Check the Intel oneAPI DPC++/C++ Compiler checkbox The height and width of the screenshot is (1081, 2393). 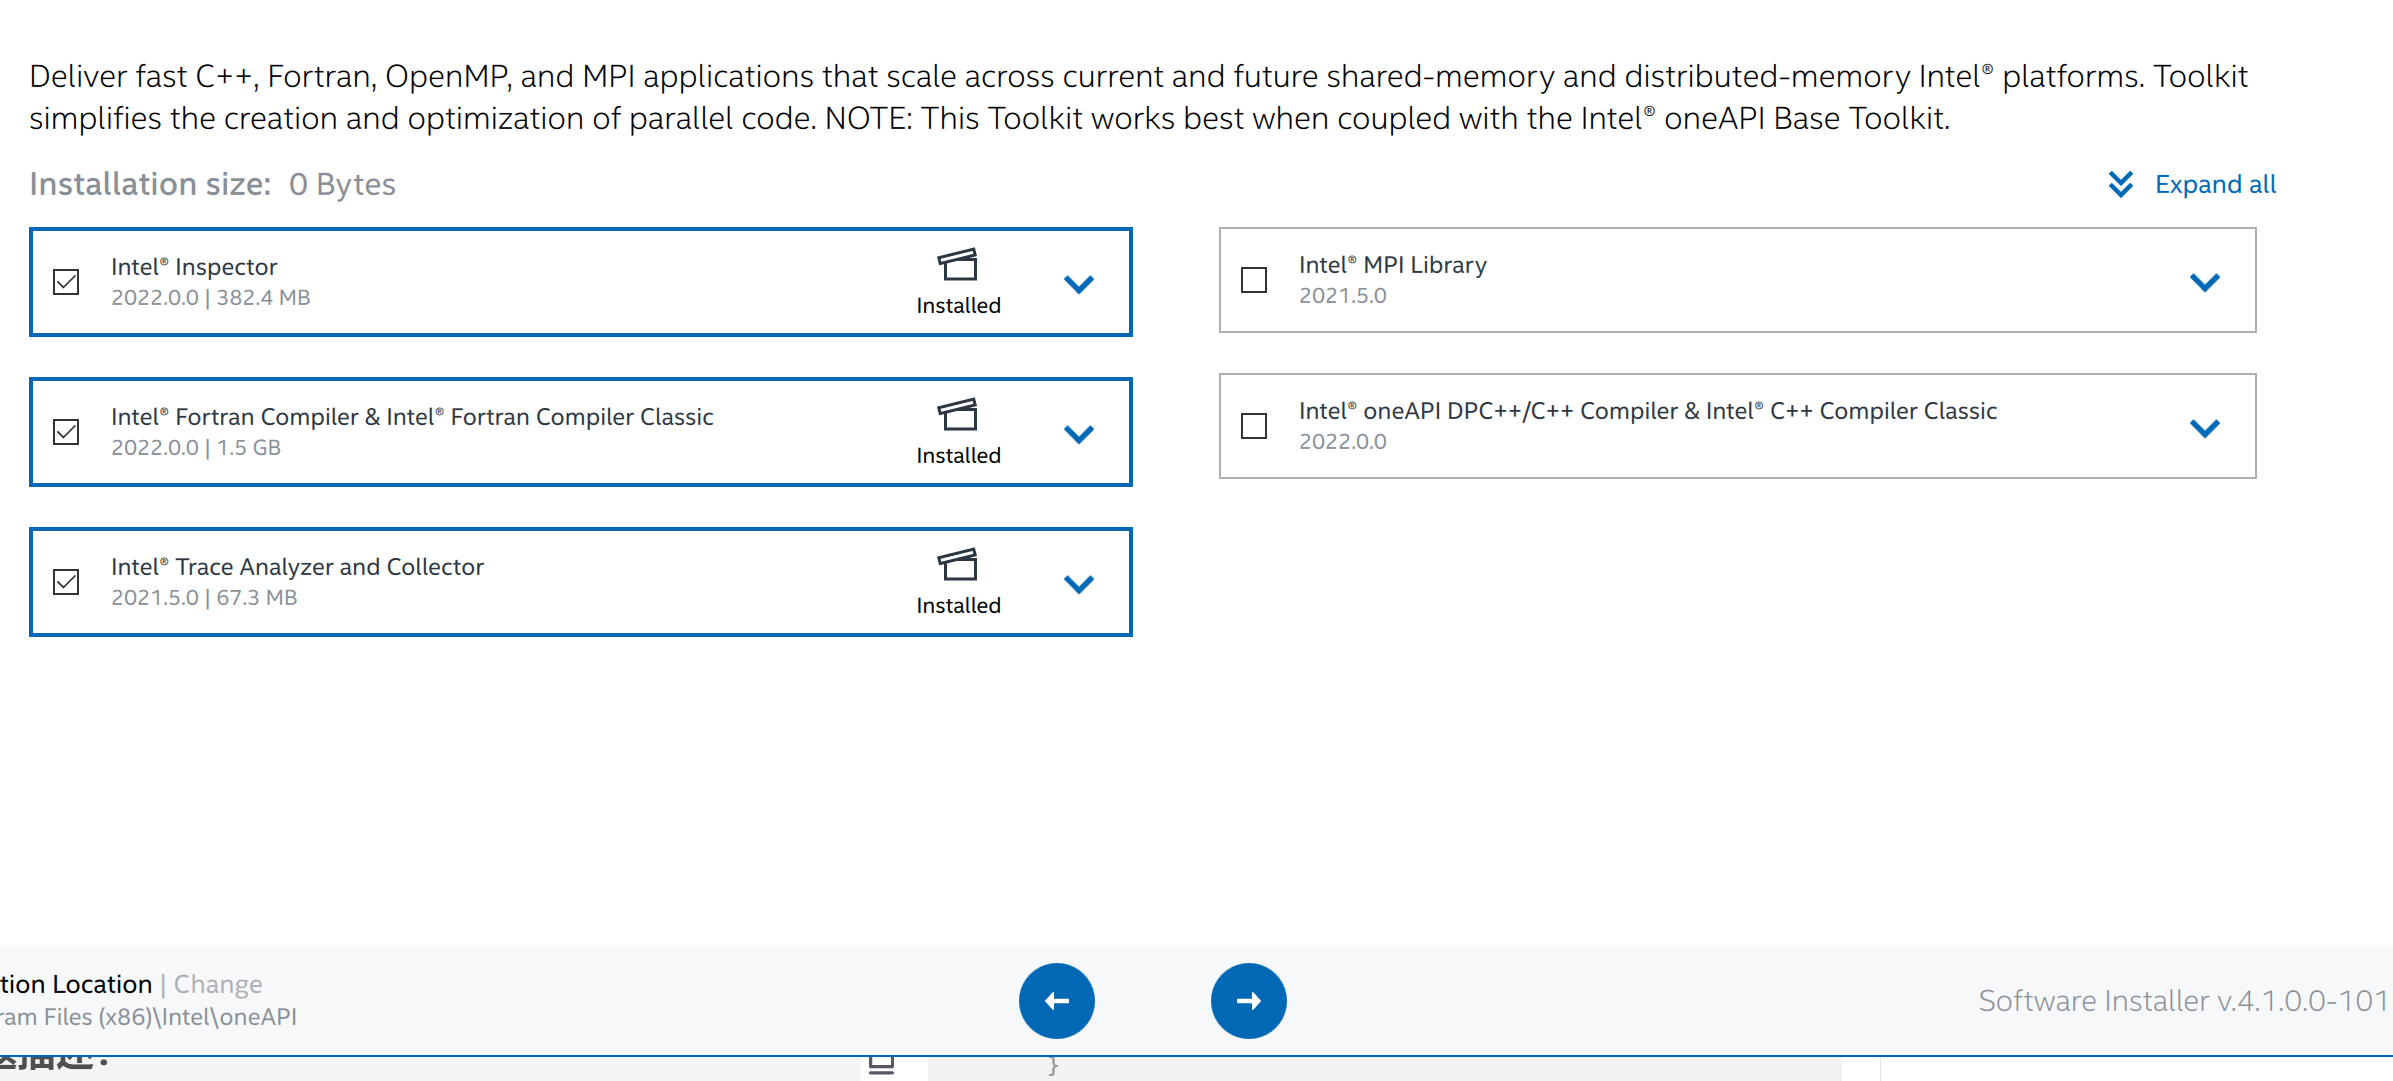(1252, 426)
